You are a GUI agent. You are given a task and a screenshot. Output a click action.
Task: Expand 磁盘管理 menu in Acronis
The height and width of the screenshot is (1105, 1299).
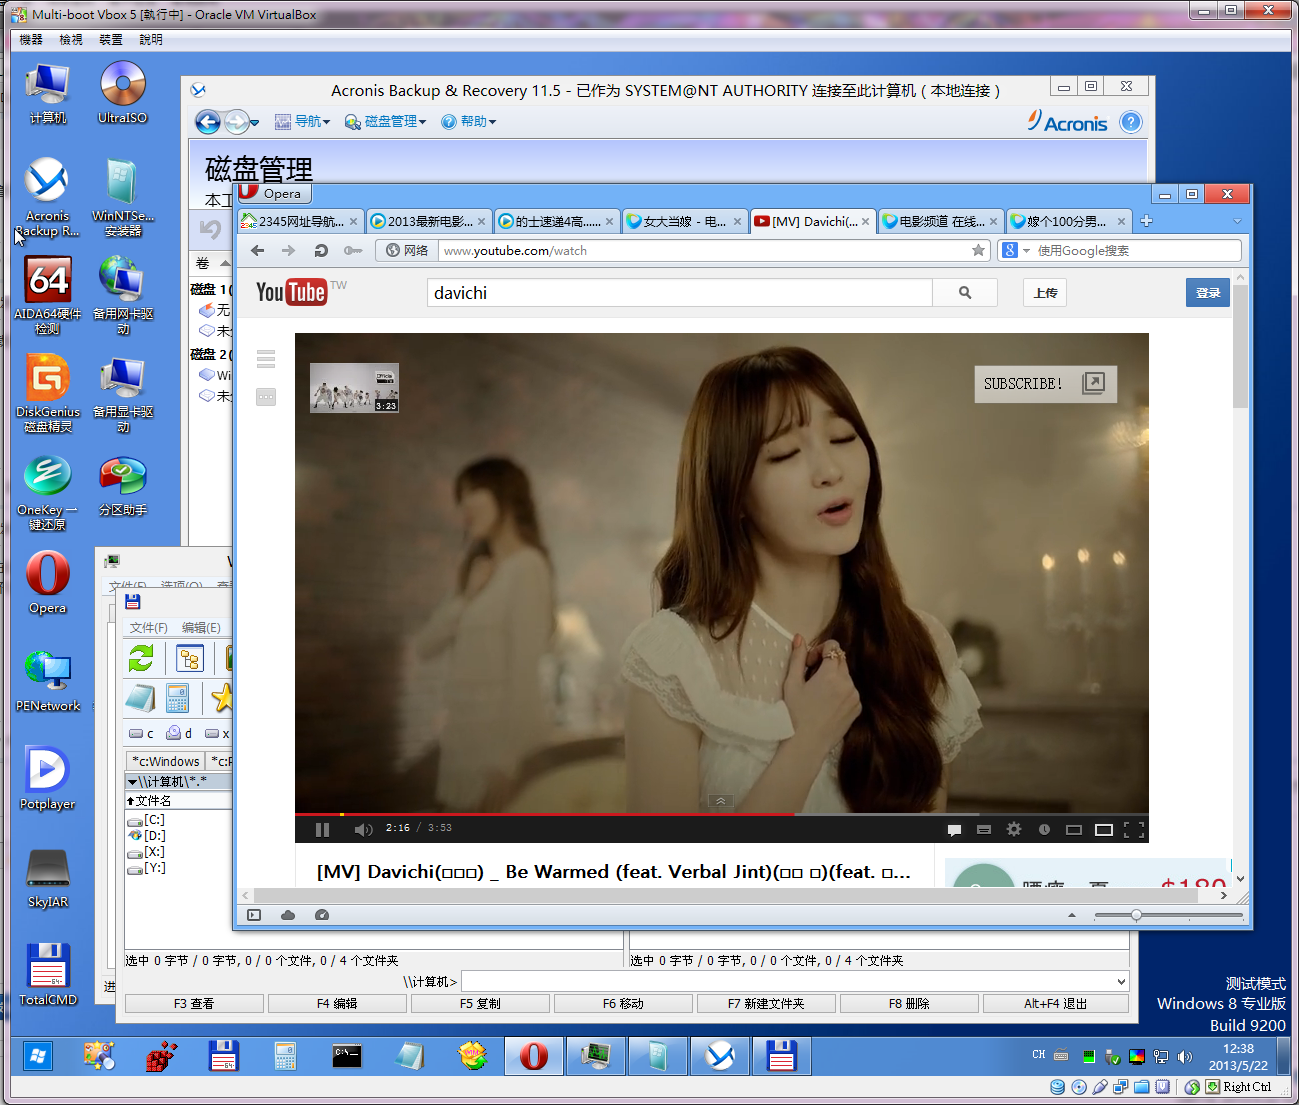point(386,122)
